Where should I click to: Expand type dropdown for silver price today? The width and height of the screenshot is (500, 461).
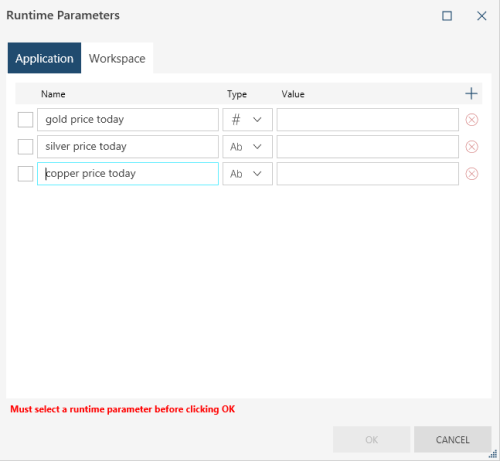click(x=247, y=147)
